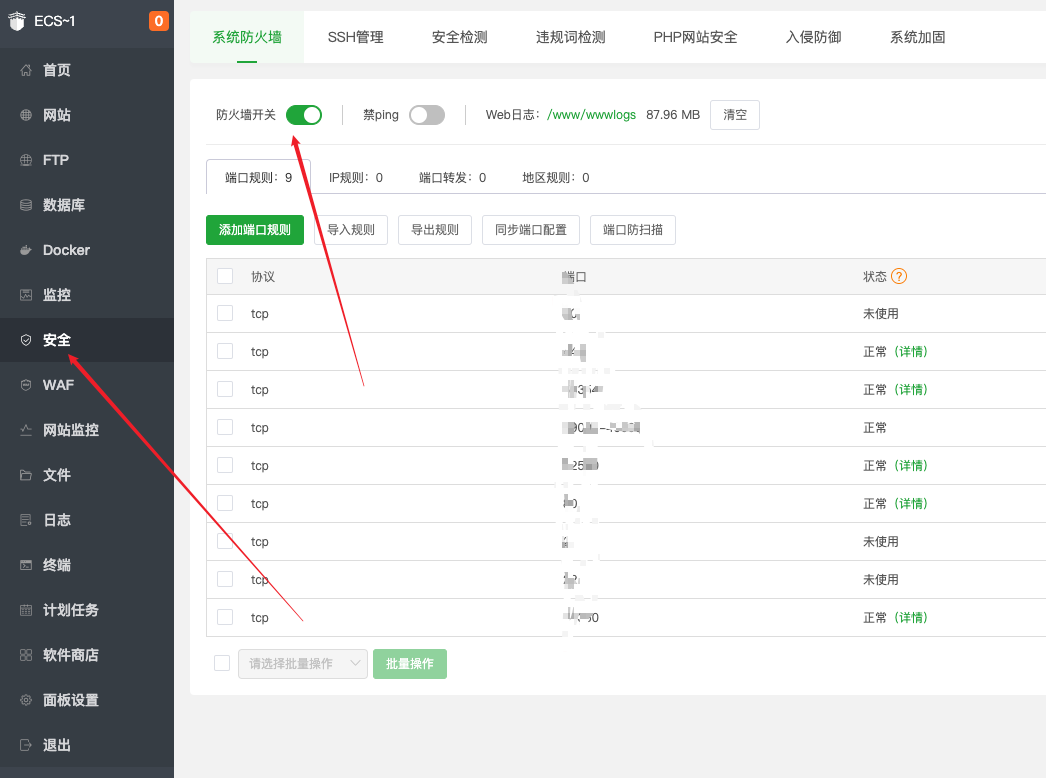Click the orange question mark next to 状态

pyautogui.click(x=899, y=276)
